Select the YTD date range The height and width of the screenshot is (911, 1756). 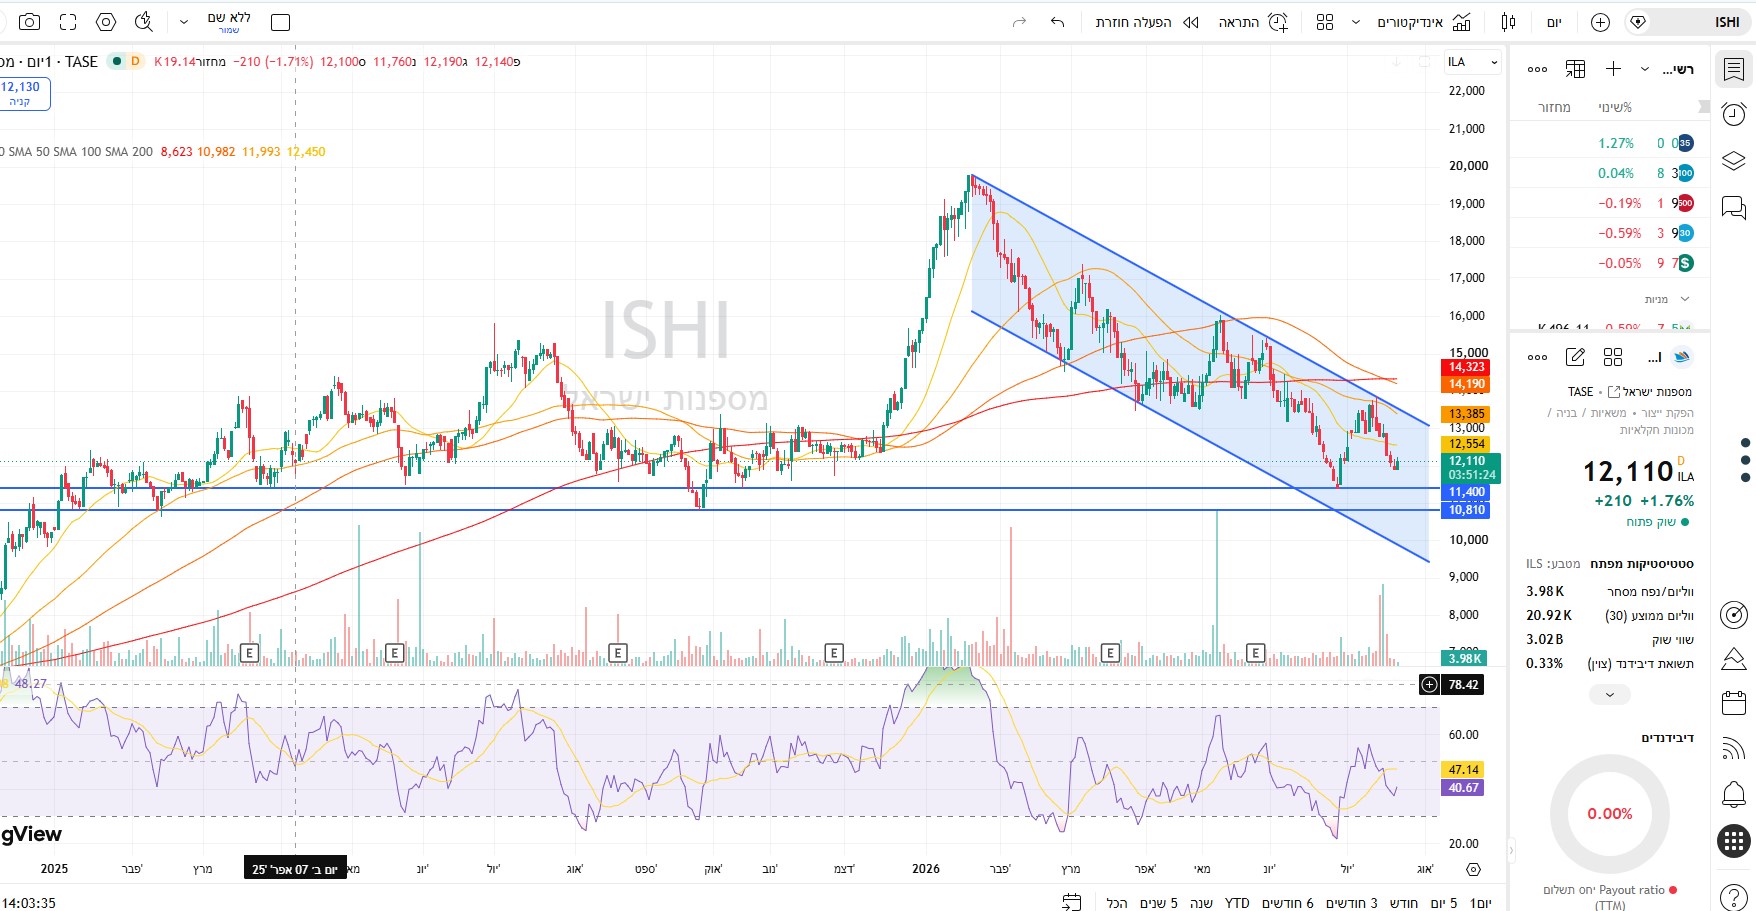click(1237, 902)
